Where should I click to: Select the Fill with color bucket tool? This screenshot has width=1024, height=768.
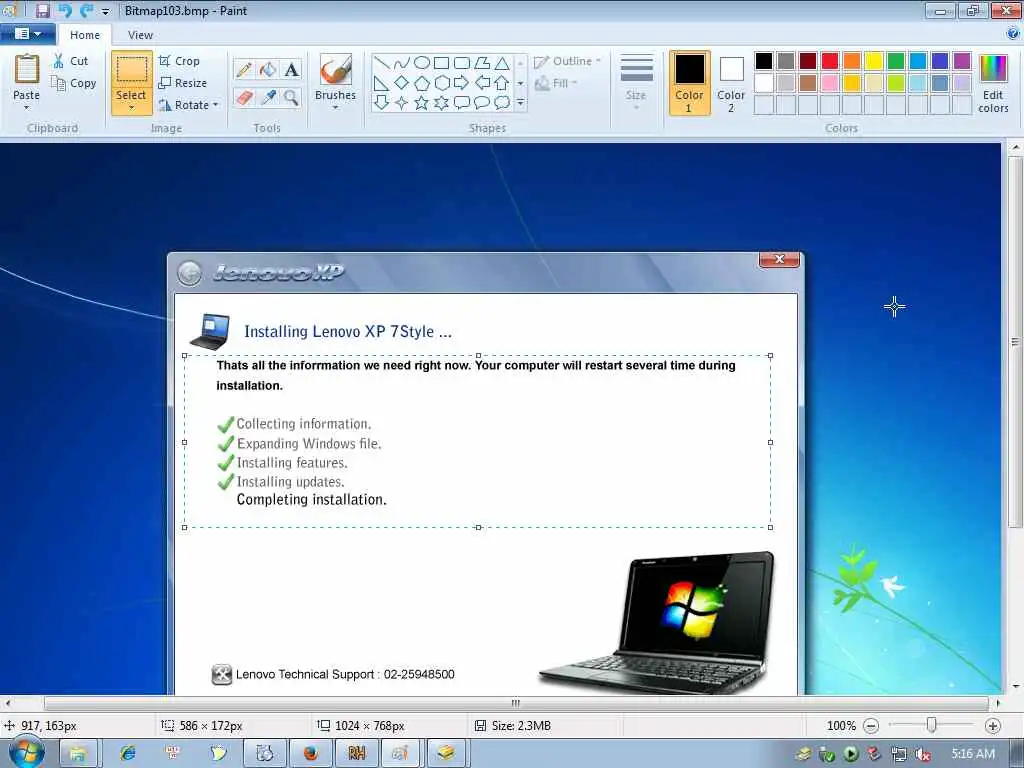tap(268, 69)
